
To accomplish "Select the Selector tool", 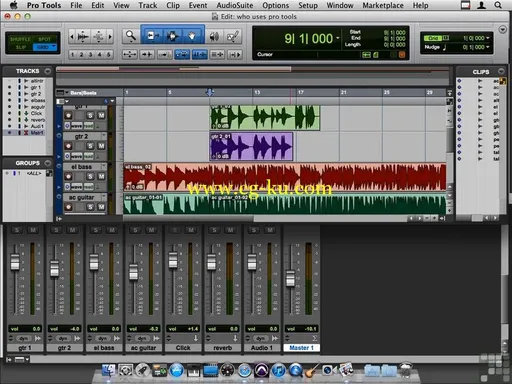I will coord(172,35).
